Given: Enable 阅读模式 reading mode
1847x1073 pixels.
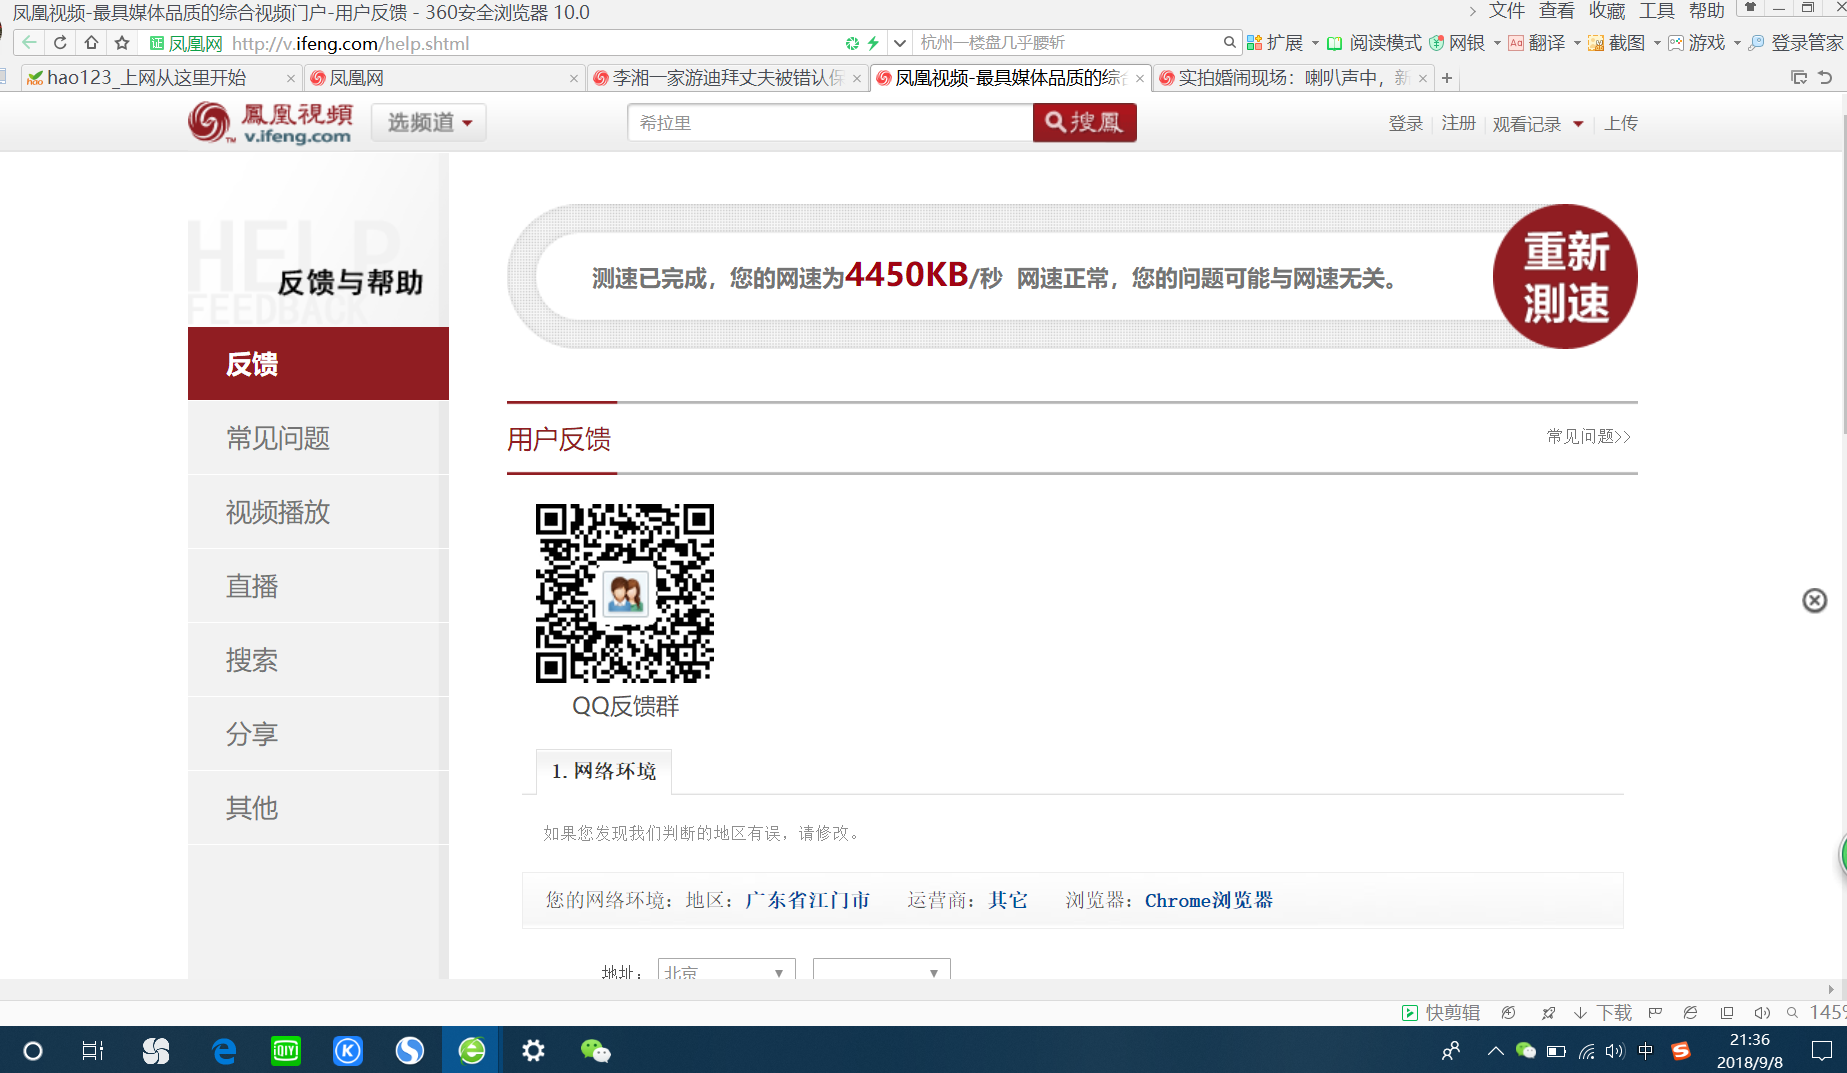Looking at the screenshot, I should point(1374,43).
